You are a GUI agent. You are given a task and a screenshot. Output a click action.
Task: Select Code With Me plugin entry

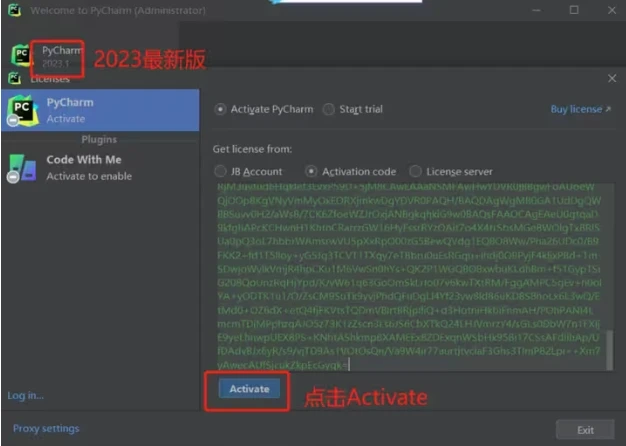click(x=101, y=168)
